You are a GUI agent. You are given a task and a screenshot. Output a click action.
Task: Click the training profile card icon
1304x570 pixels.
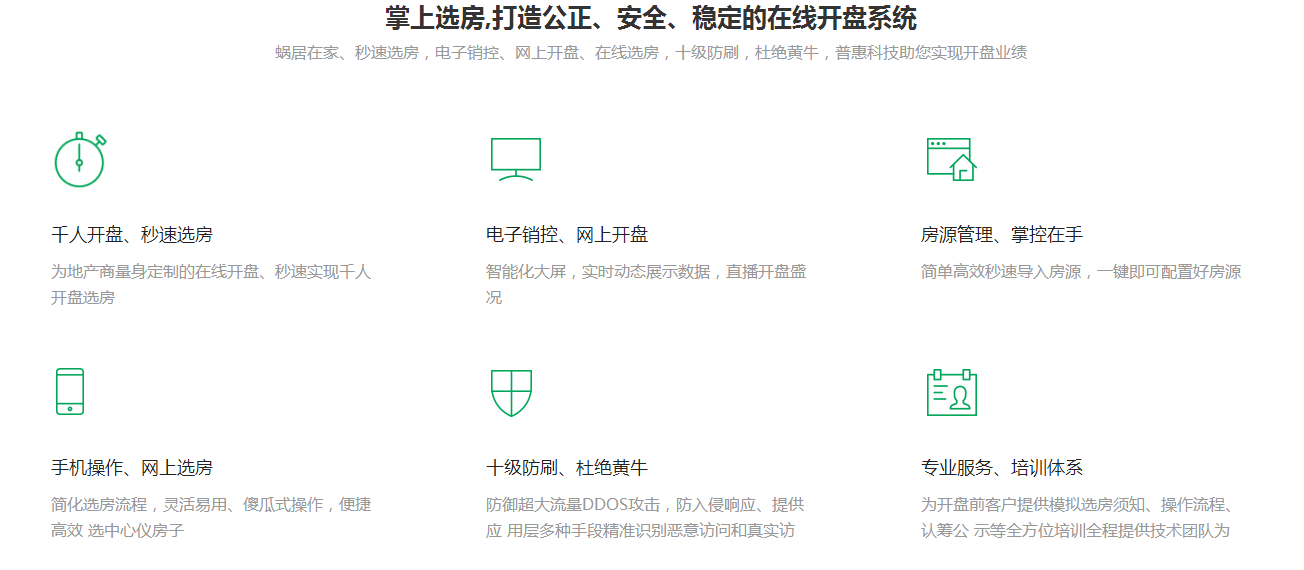pos(950,392)
